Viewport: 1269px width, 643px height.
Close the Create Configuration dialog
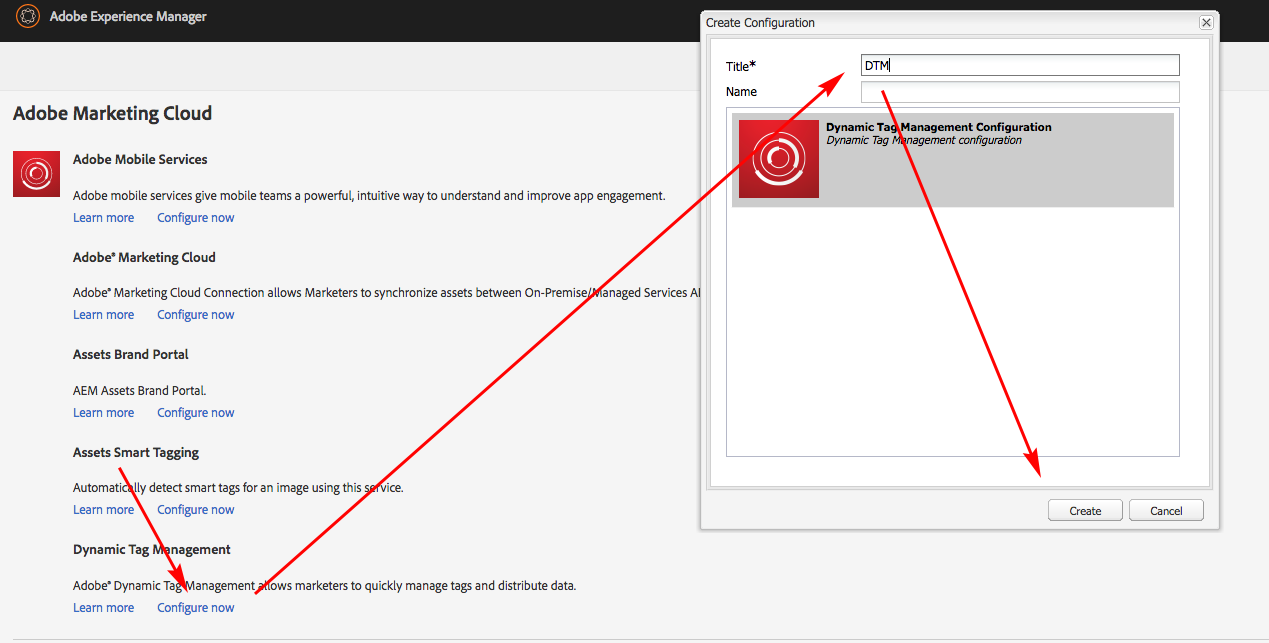[1206, 22]
